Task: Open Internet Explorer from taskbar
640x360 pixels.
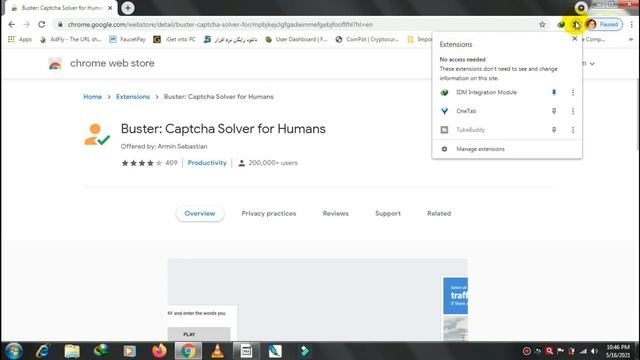Action: click(x=42, y=351)
